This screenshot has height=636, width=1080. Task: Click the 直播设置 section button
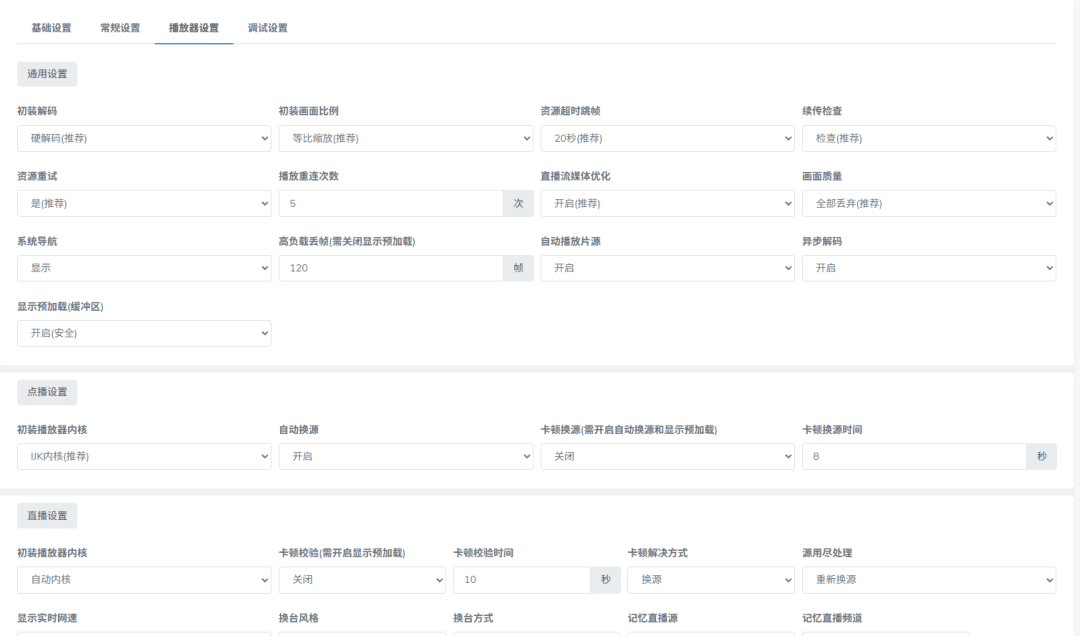pos(47,515)
